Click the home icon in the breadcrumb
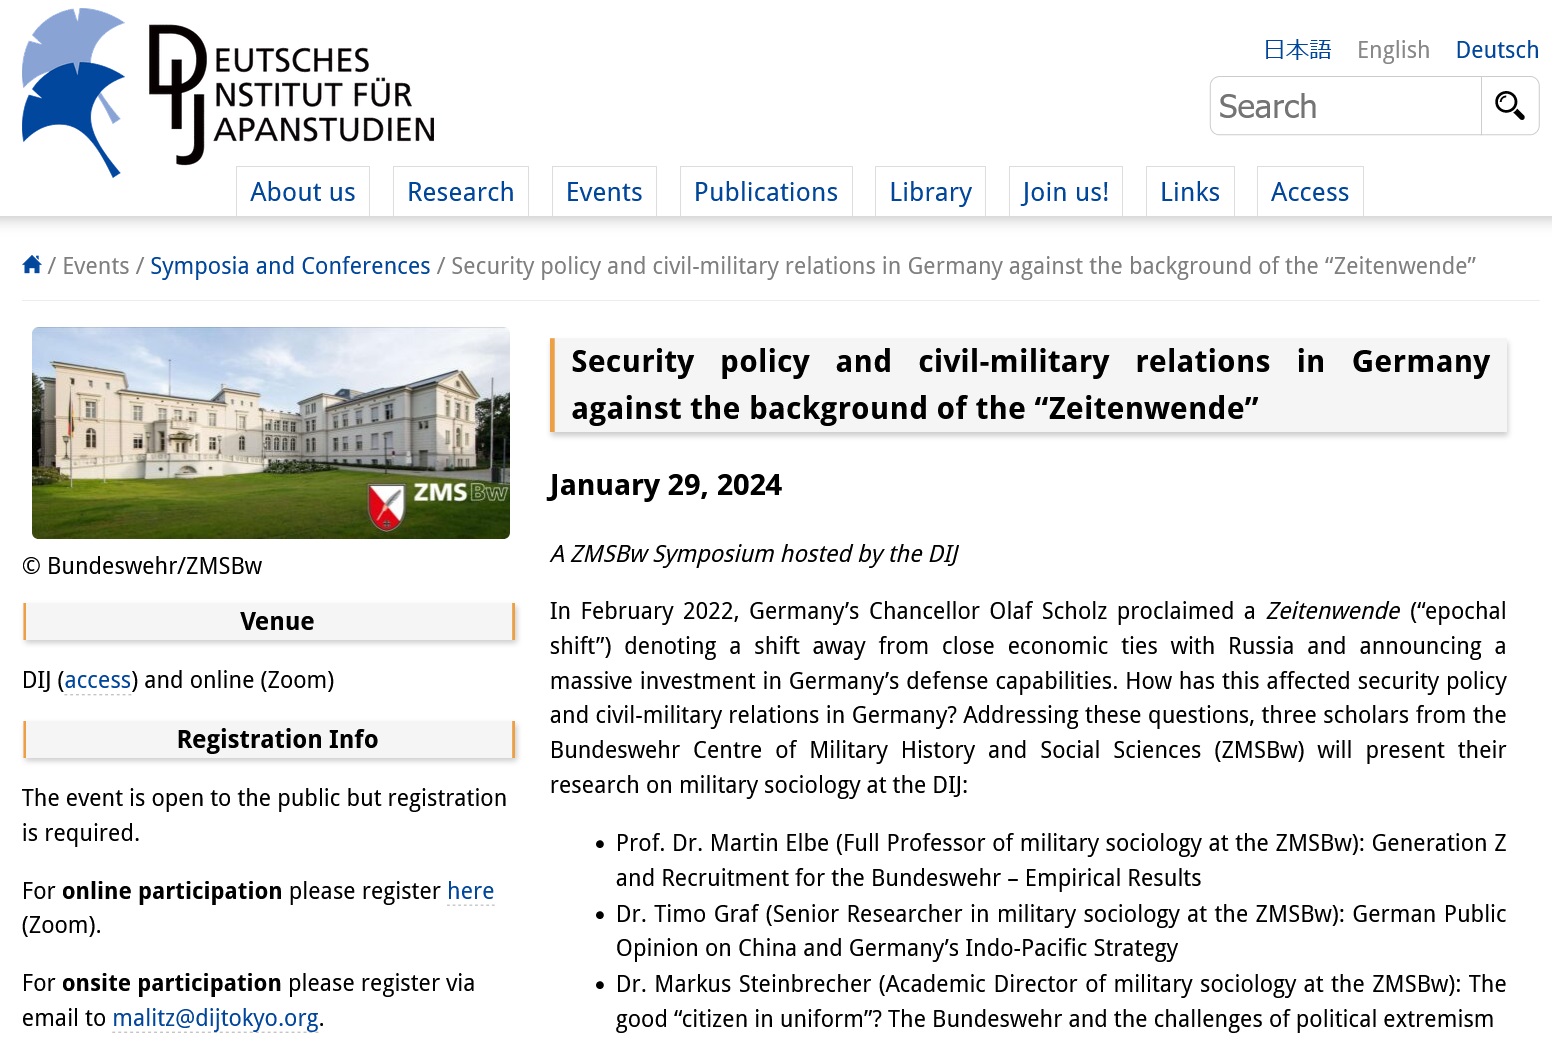The width and height of the screenshot is (1566, 1055). click(x=32, y=264)
